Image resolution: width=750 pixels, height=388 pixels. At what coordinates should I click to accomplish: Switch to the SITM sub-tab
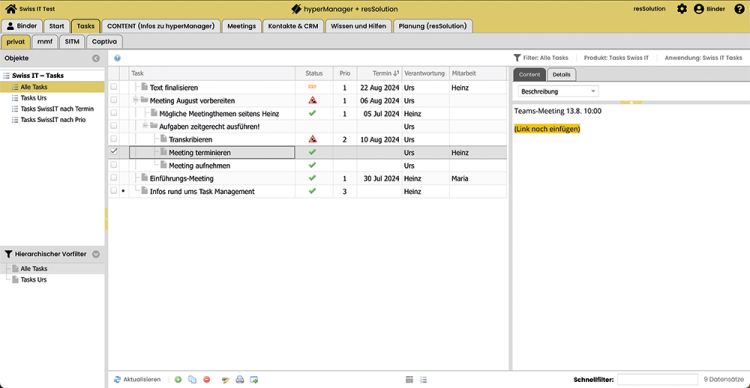point(72,42)
